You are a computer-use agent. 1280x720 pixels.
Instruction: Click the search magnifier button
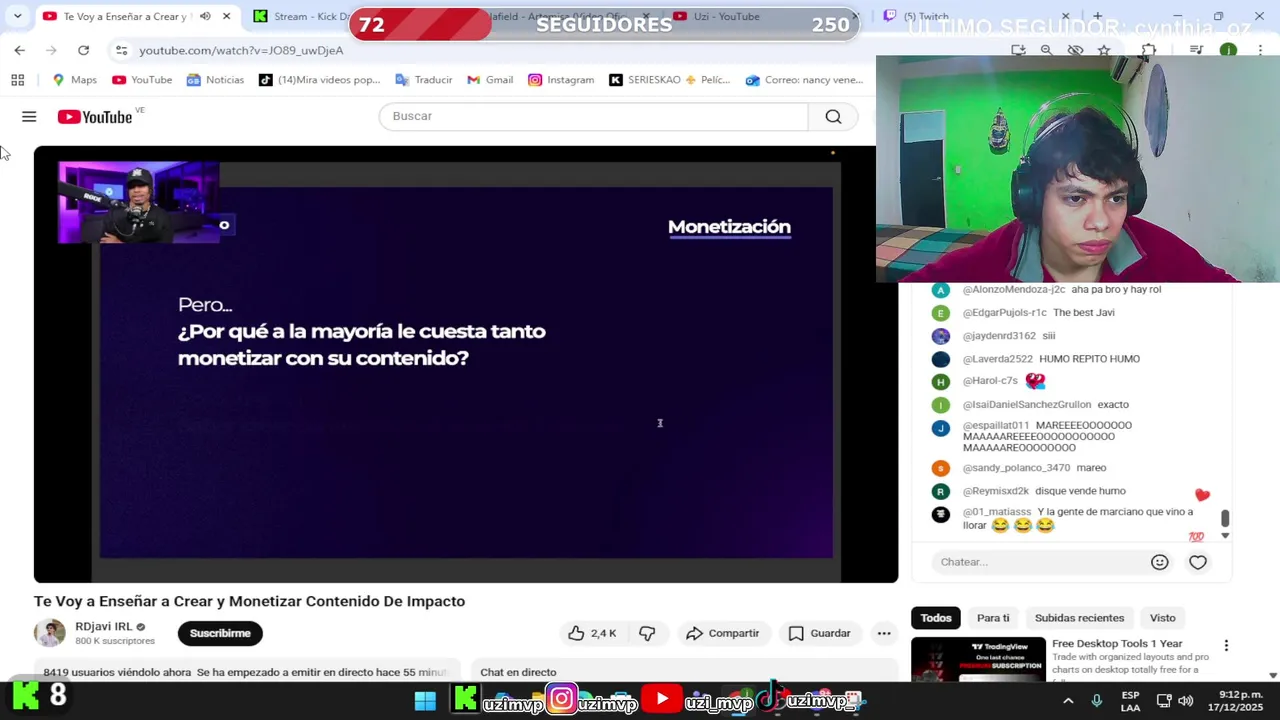pos(833,117)
